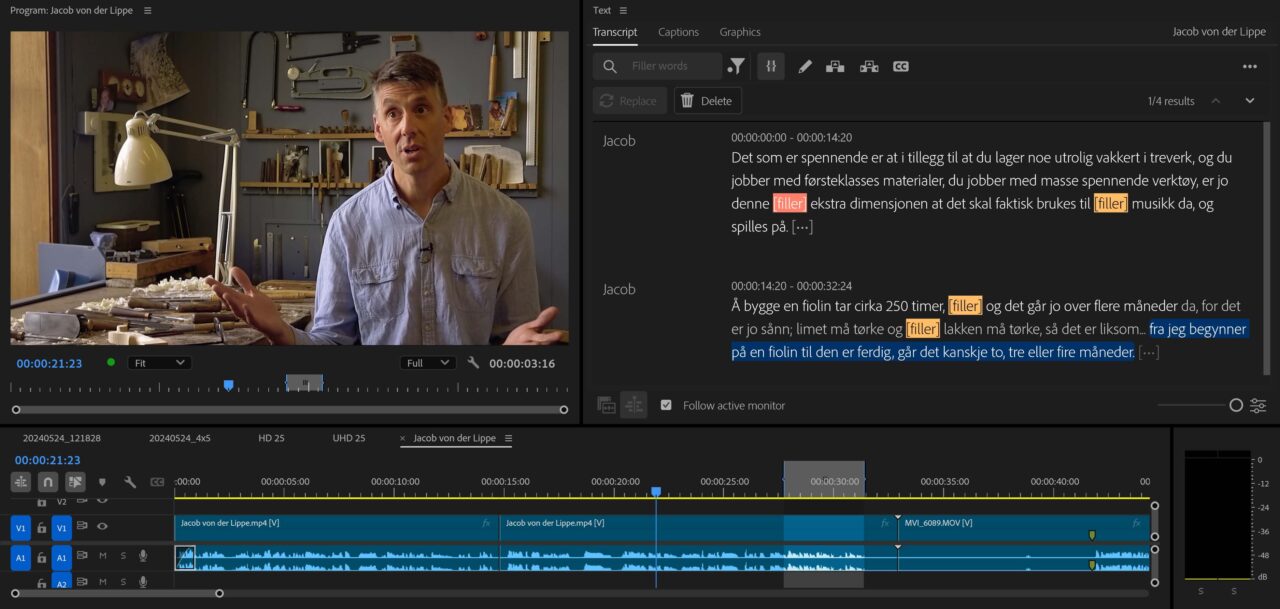Viewport: 1280px width, 609px height.
Task: Toggle track lock on A1
Action: [x=41, y=556]
